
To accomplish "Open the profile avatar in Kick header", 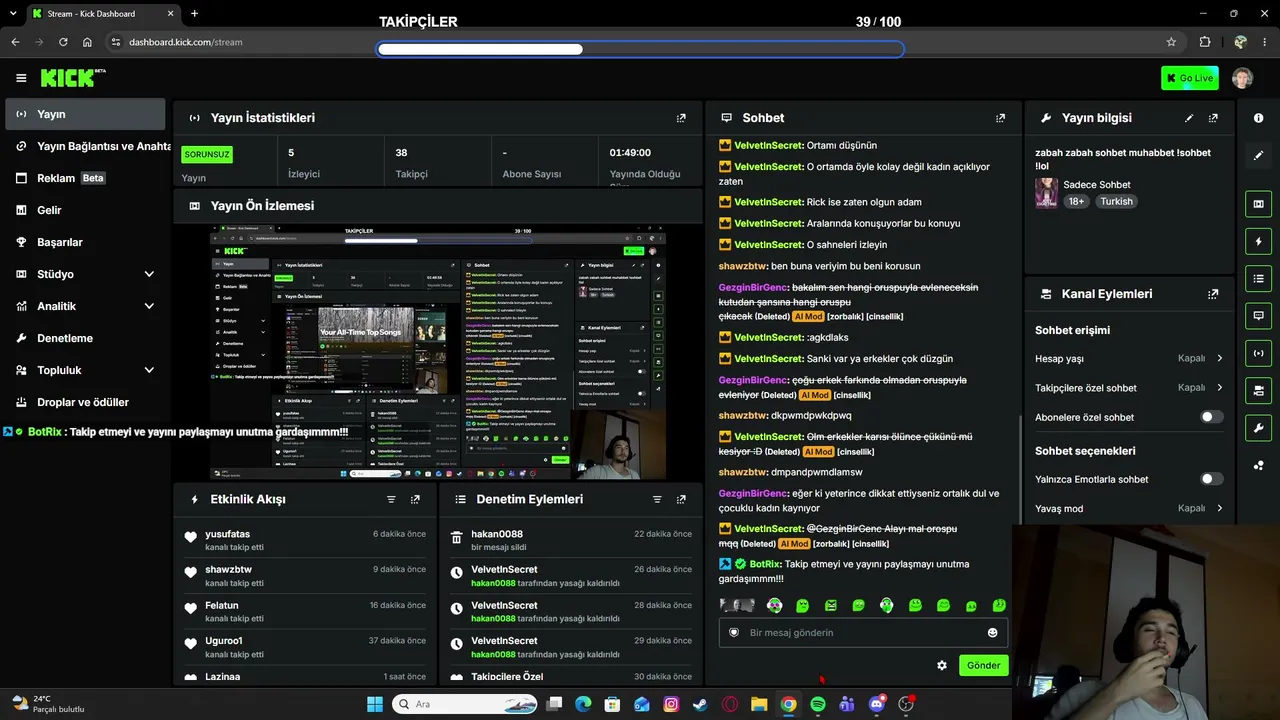I will 1242,78.
